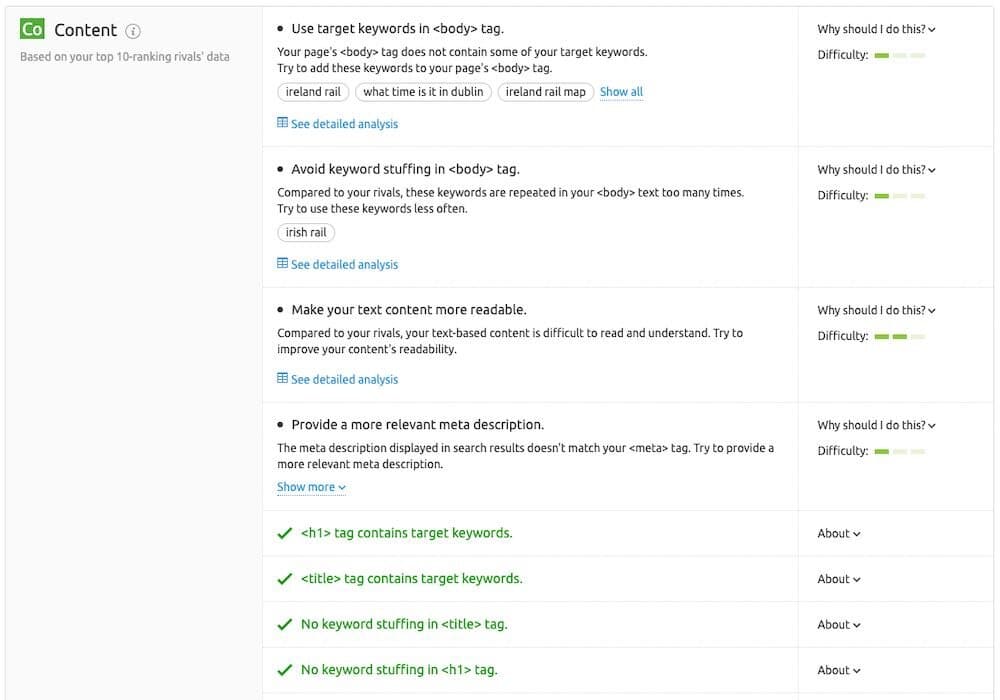Screen dimensions: 1000x700
Task: Click checkmark beside No keyword stuffing in h1
Action: (285, 670)
